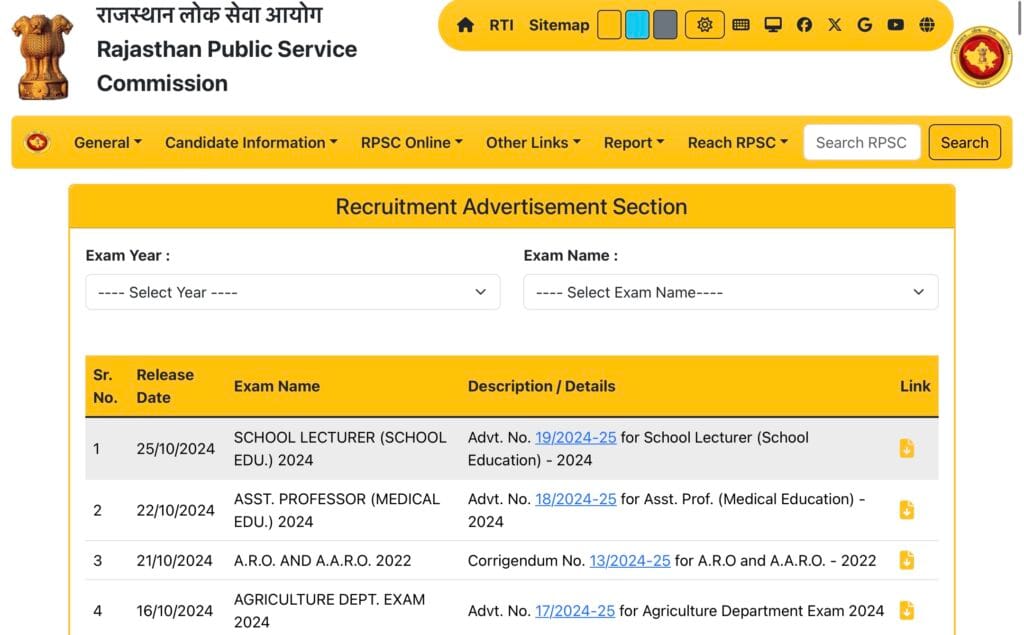This screenshot has width=1024, height=635.
Task: Click the Search button
Action: [x=965, y=142]
